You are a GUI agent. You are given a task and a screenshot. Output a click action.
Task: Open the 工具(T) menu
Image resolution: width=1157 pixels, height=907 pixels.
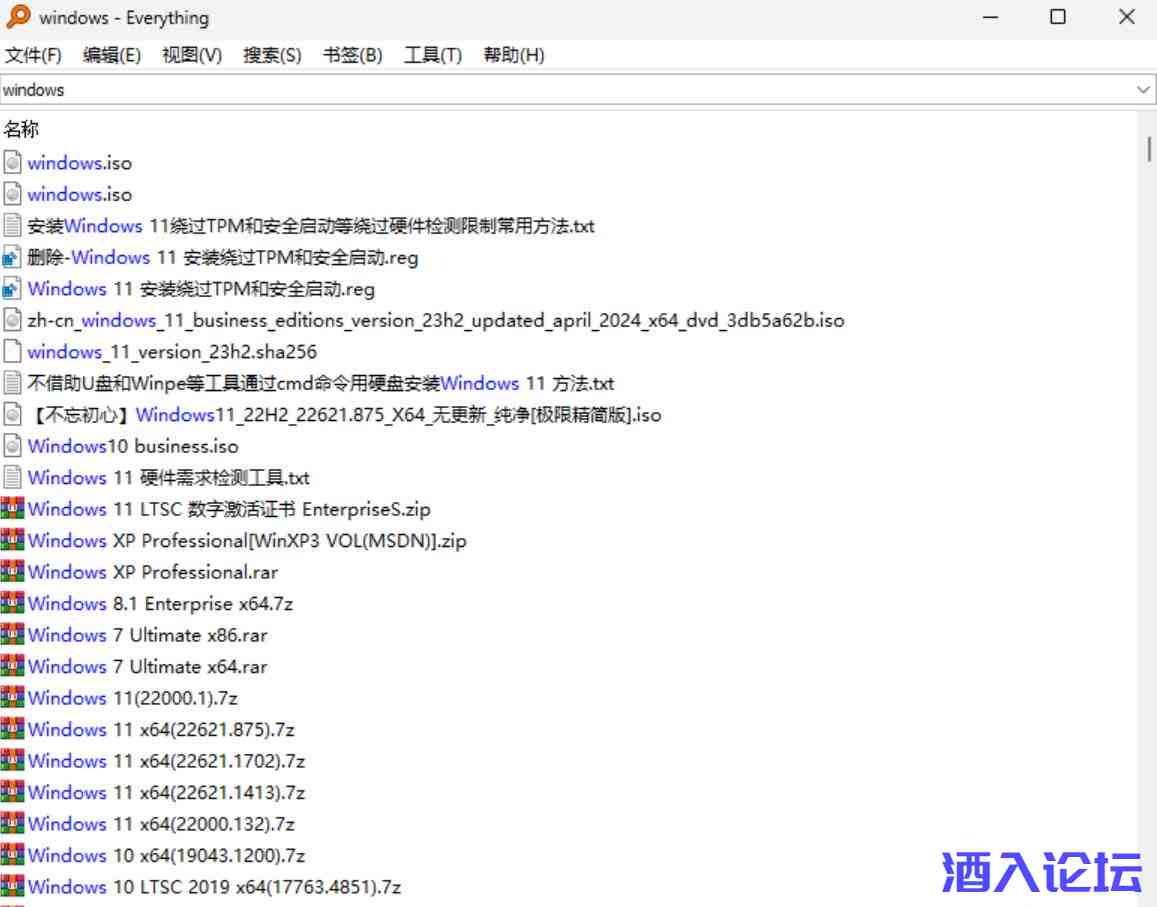[432, 55]
